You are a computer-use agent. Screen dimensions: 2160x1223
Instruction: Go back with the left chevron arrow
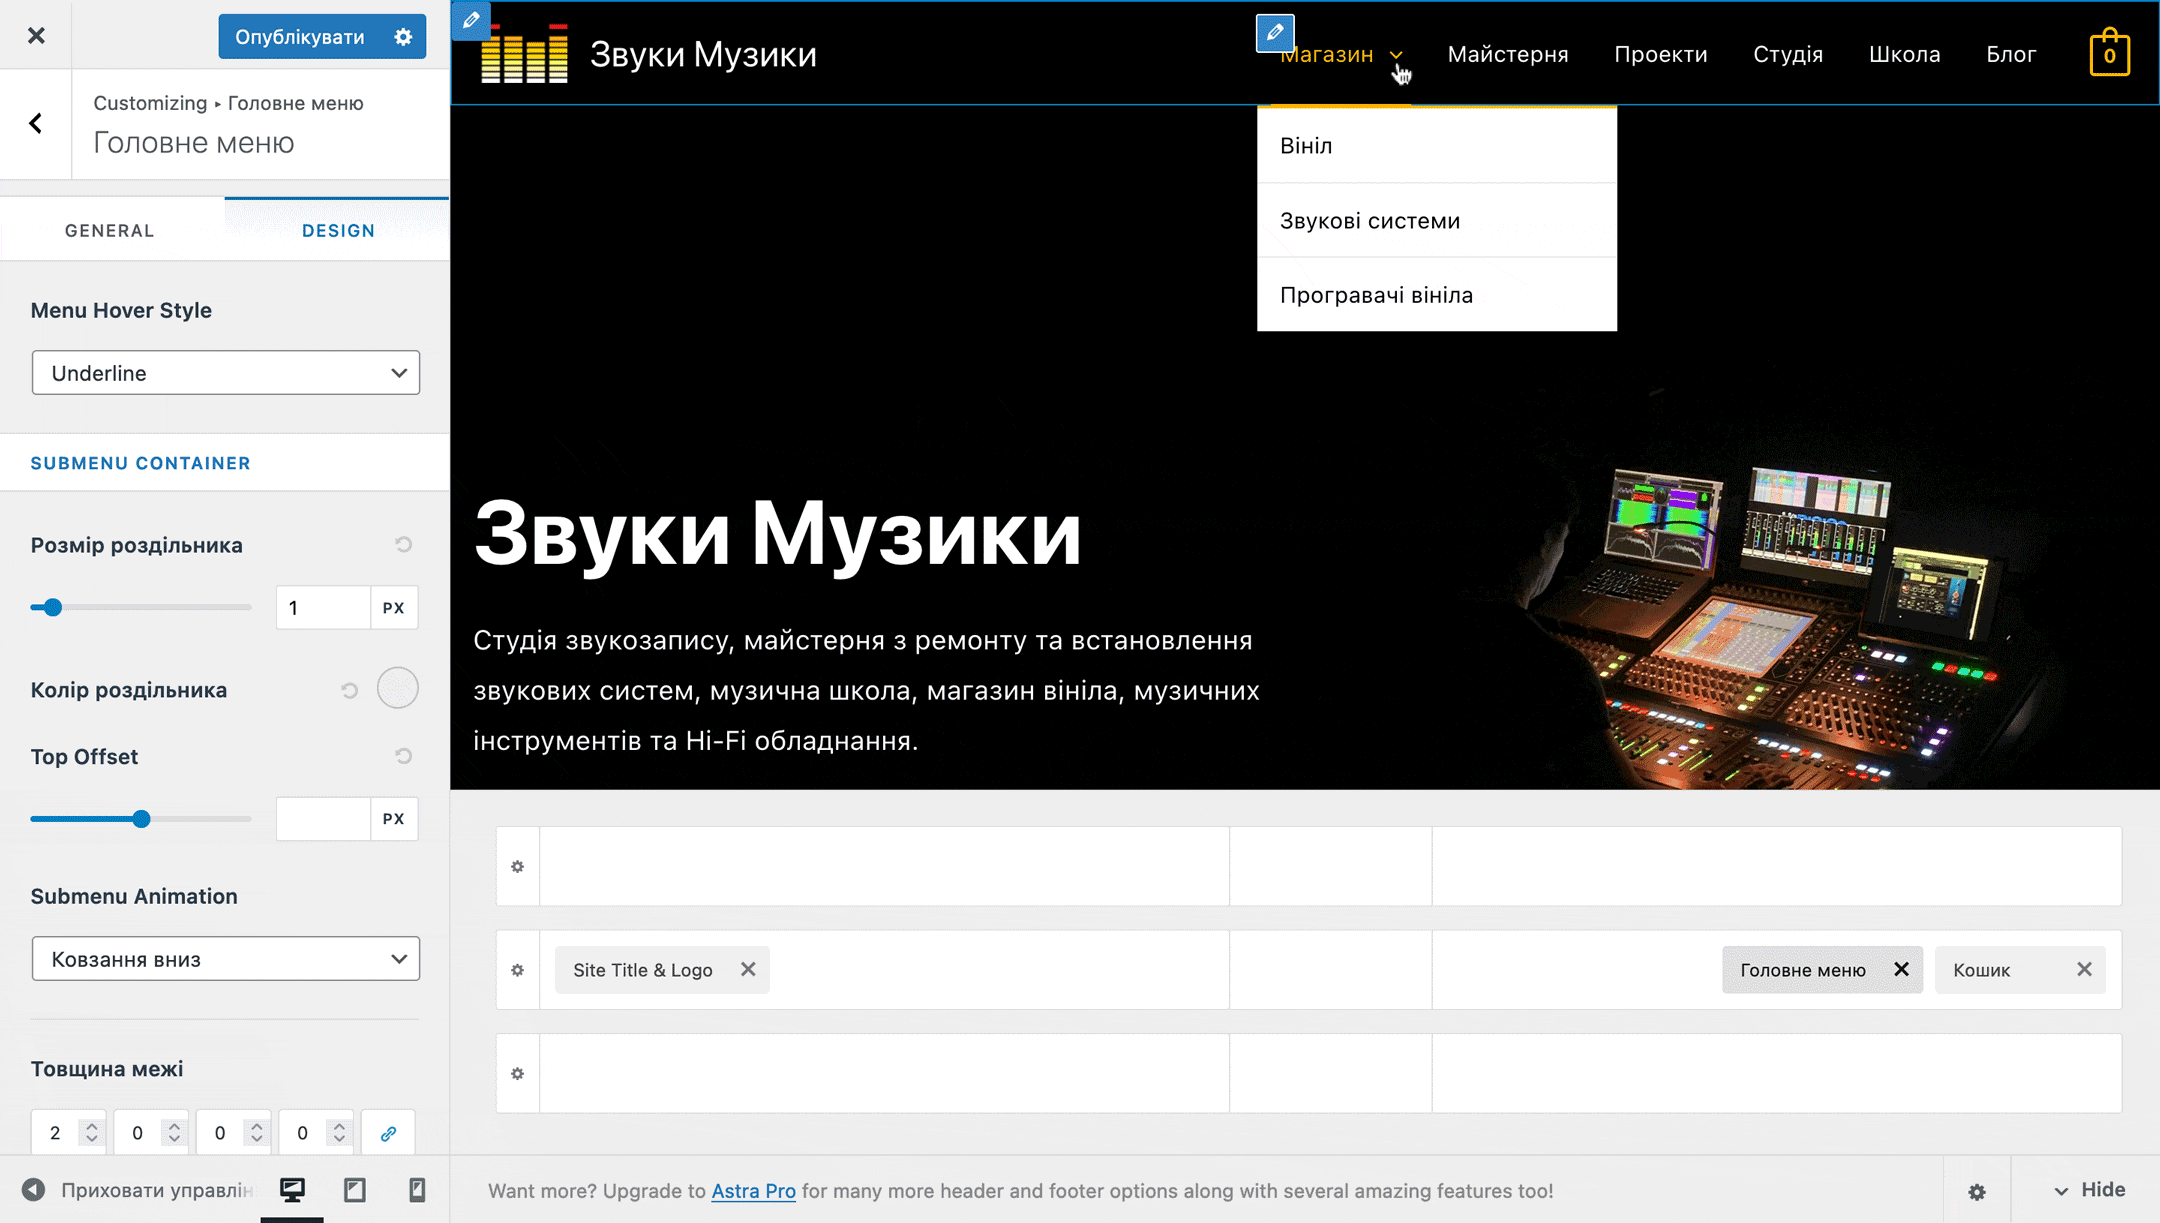tap(36, 123)
